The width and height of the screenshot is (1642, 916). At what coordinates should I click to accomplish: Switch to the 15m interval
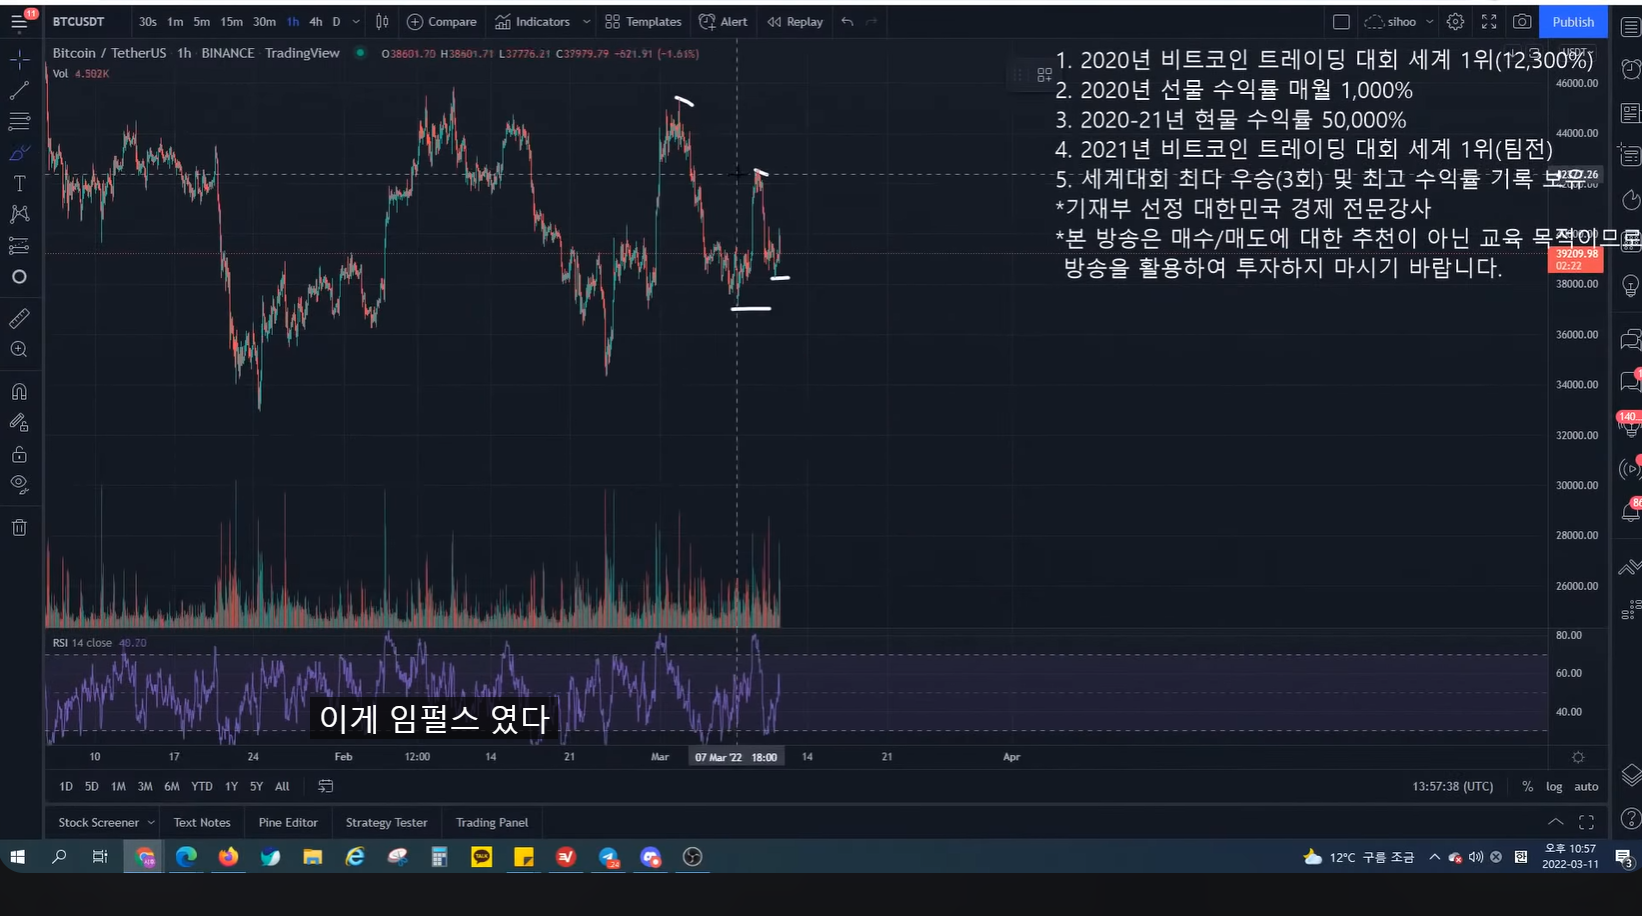point(231,22)
